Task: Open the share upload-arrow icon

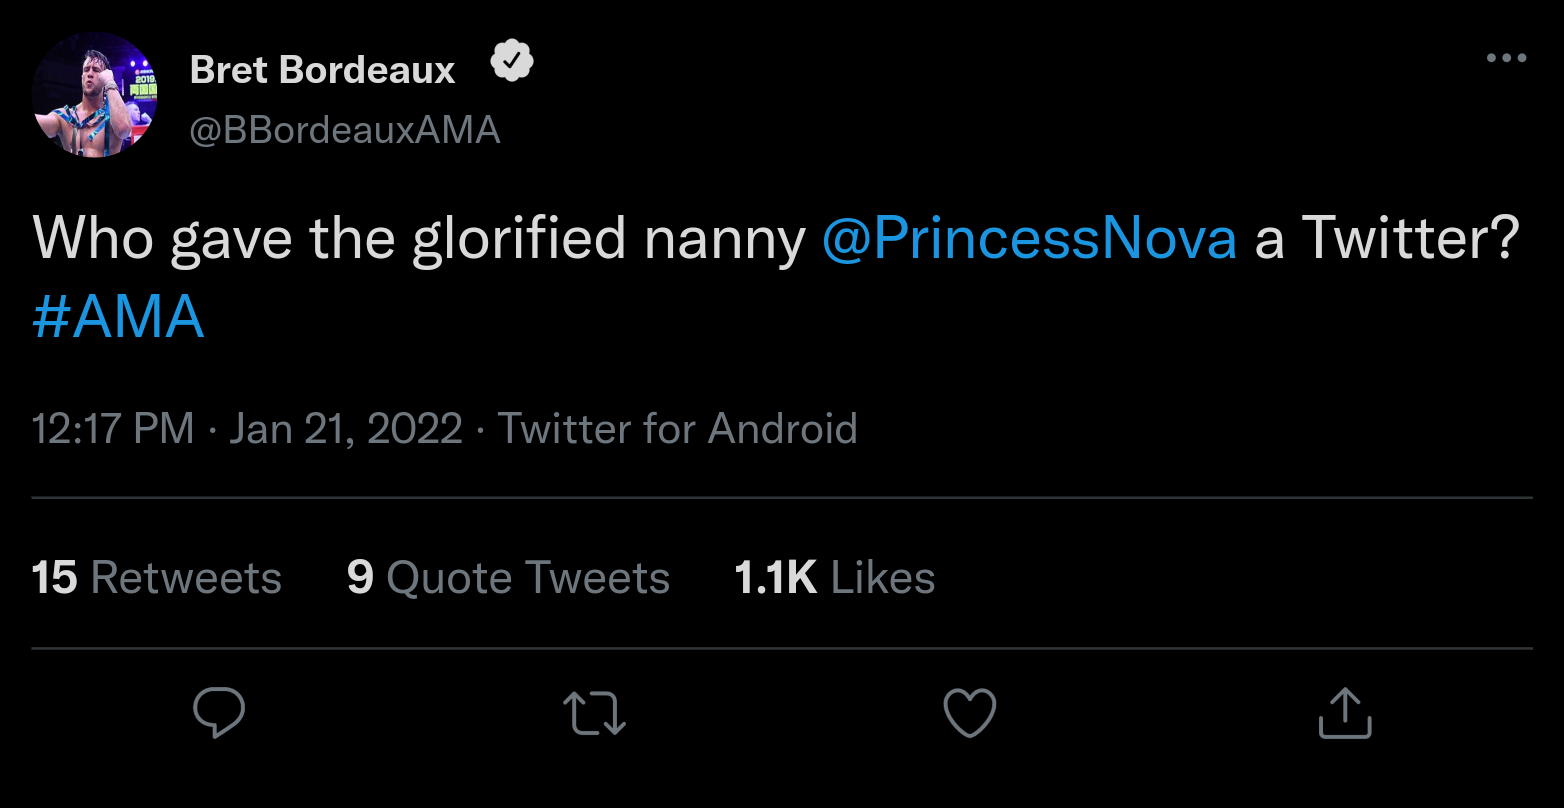Action: point(1345,713)
